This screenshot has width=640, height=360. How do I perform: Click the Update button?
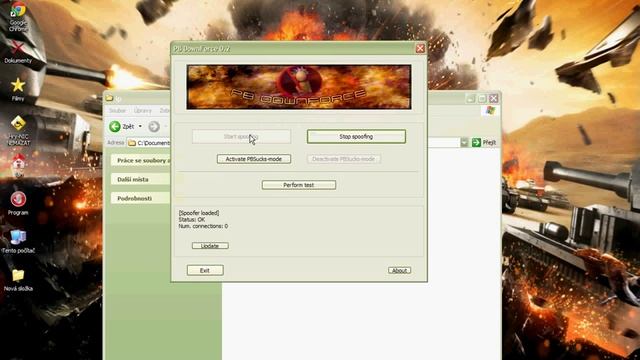[210, 246]
